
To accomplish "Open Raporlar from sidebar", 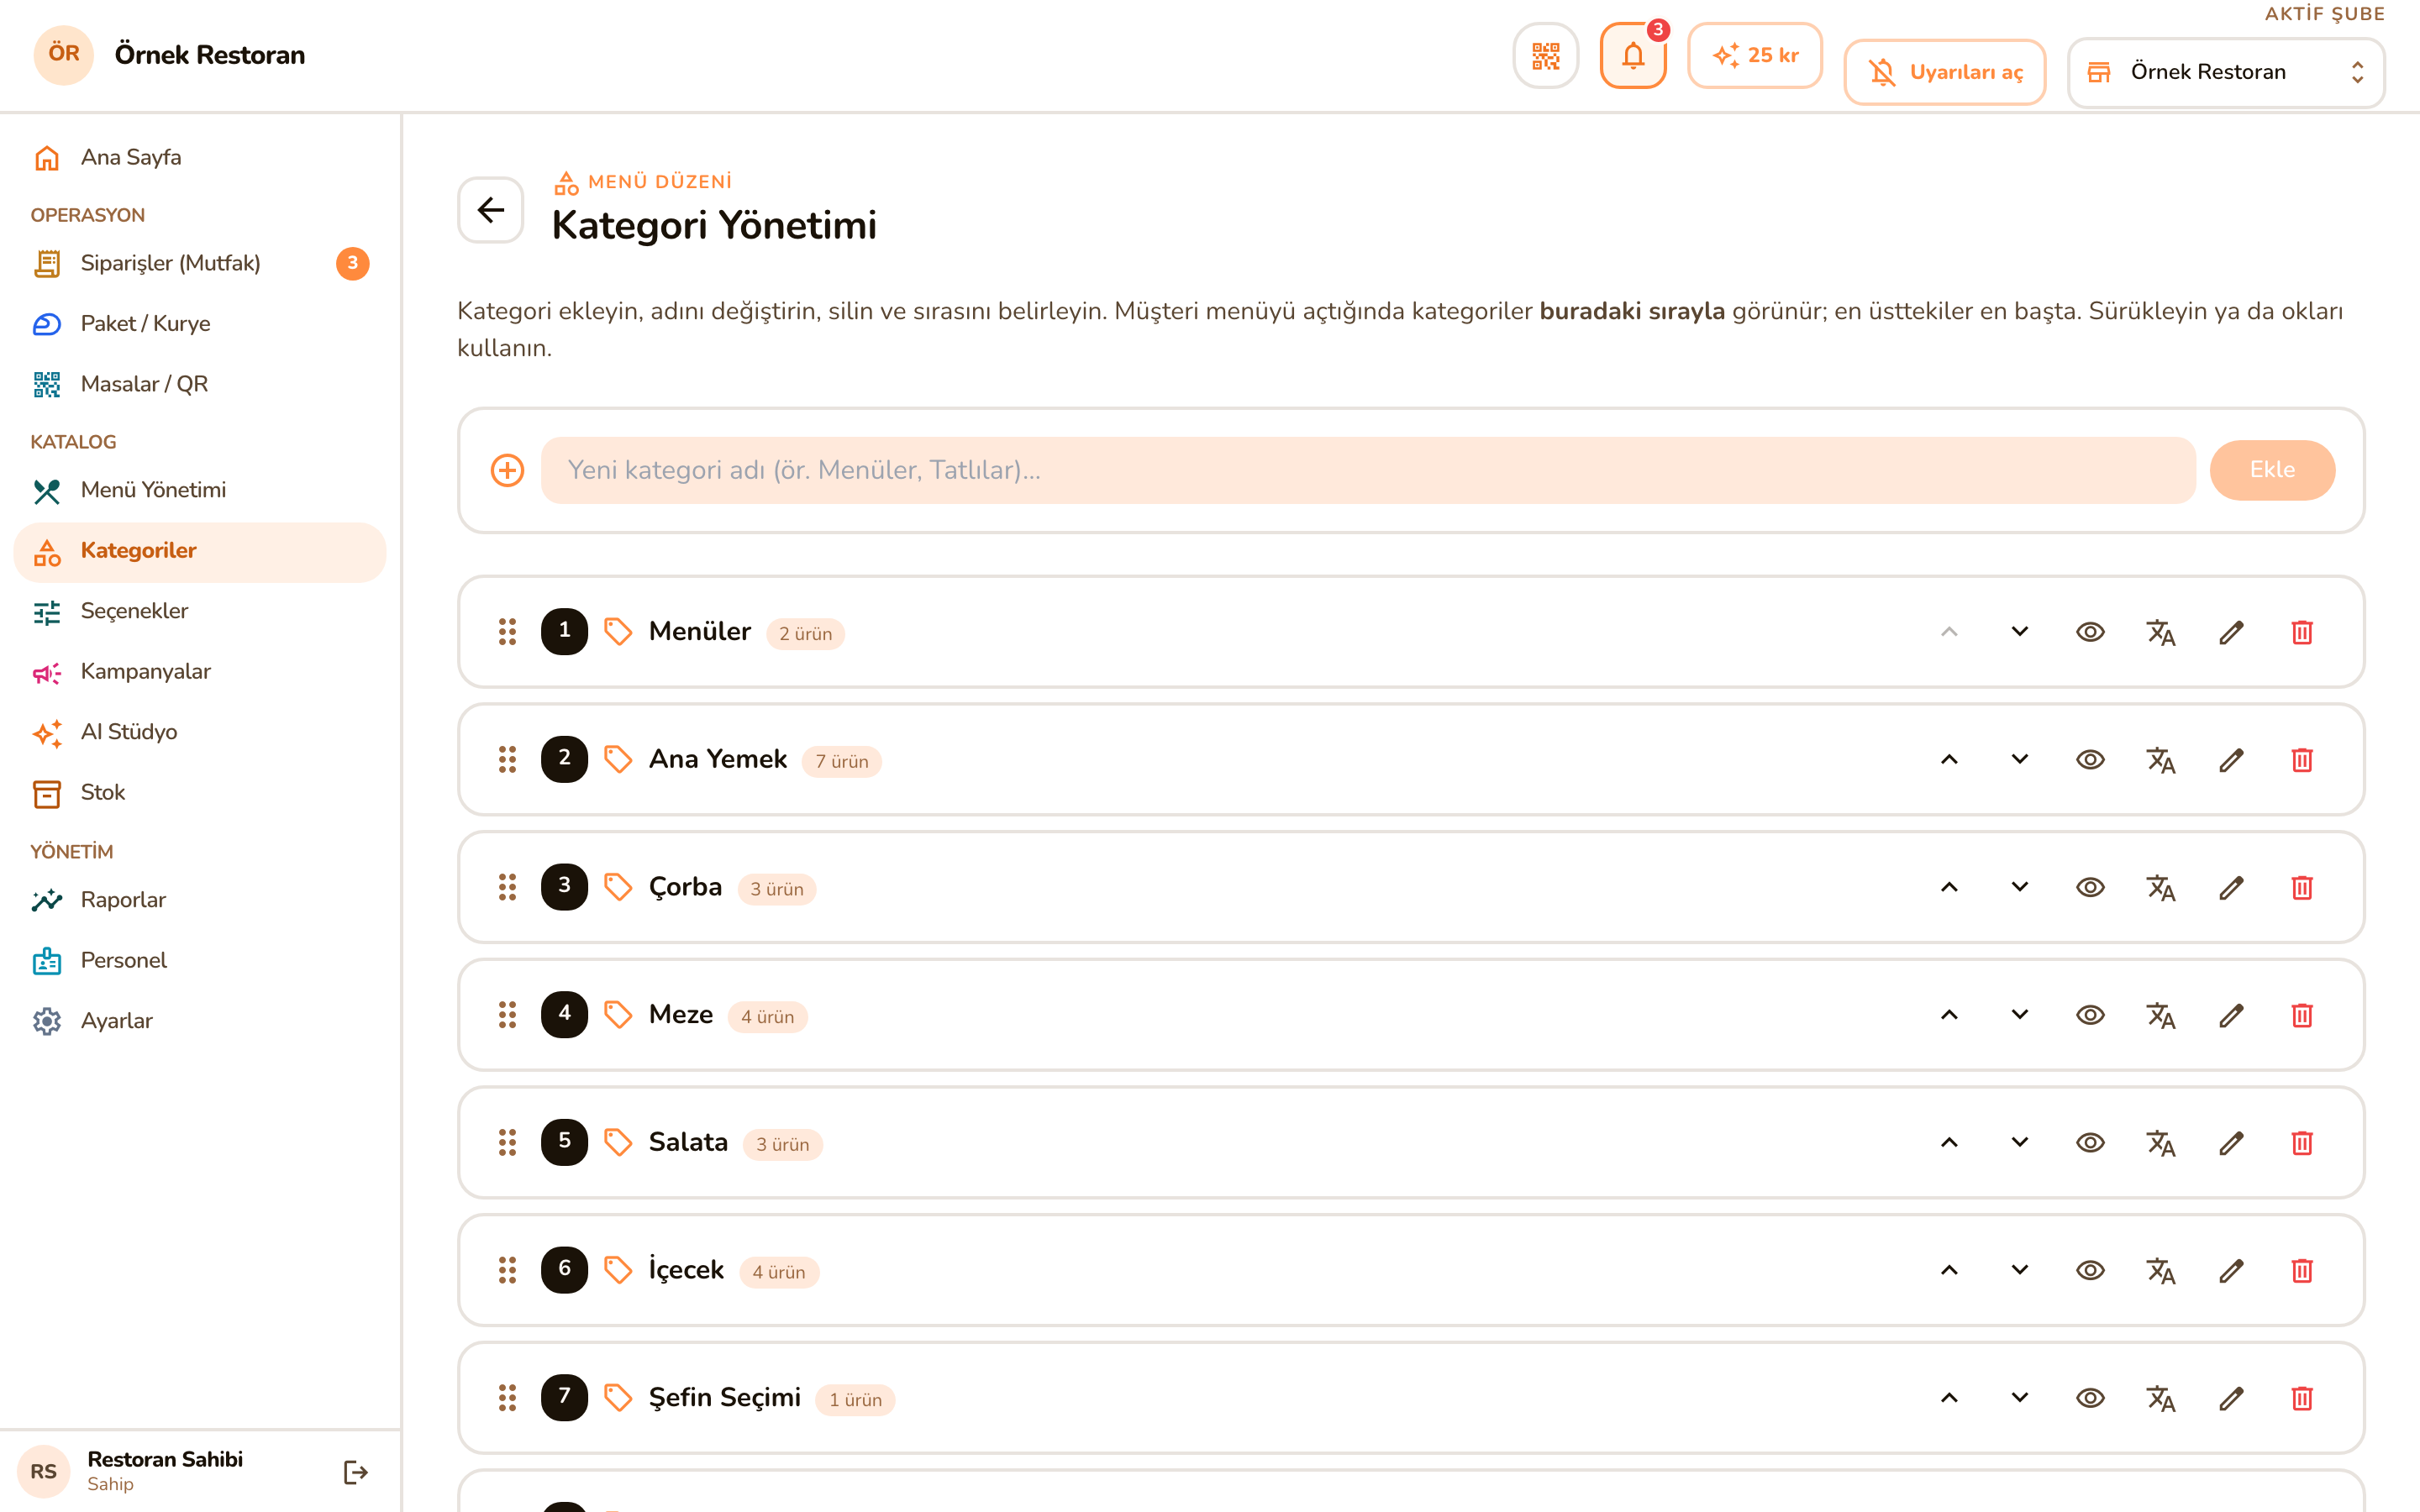I will 200,900.
